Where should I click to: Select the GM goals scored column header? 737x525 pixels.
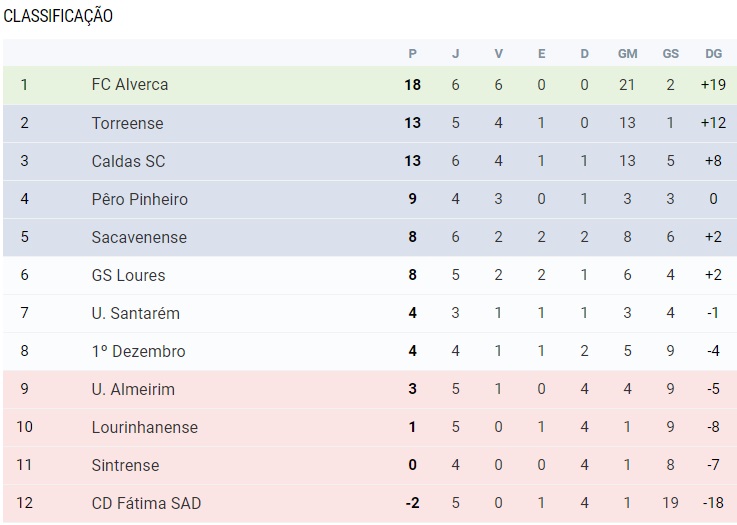tap(627, 54)
